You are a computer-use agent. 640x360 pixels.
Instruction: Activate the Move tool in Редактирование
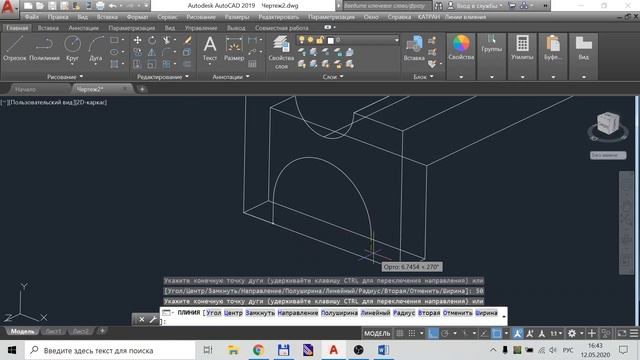[x=138, y=40]
